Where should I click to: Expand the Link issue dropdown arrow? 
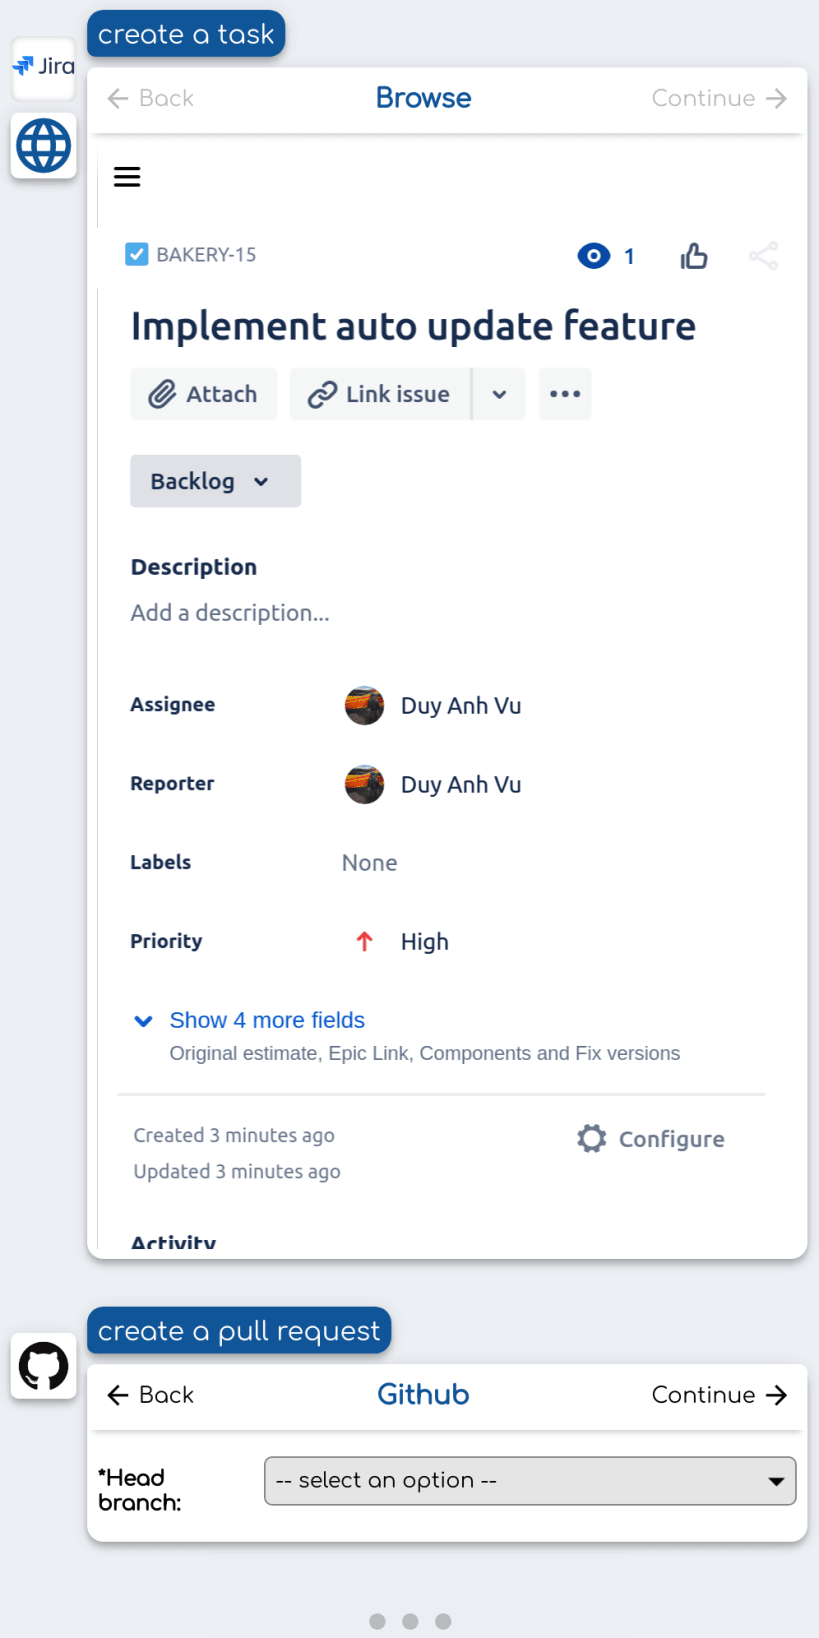coord(499,394)
